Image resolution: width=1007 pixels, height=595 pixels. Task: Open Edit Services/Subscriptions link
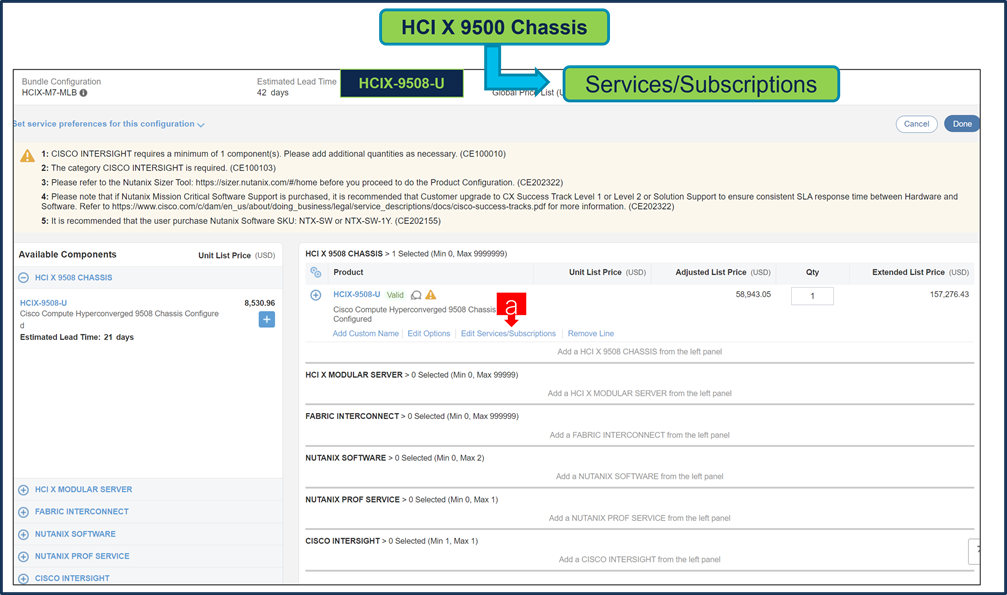pos(508,333)
